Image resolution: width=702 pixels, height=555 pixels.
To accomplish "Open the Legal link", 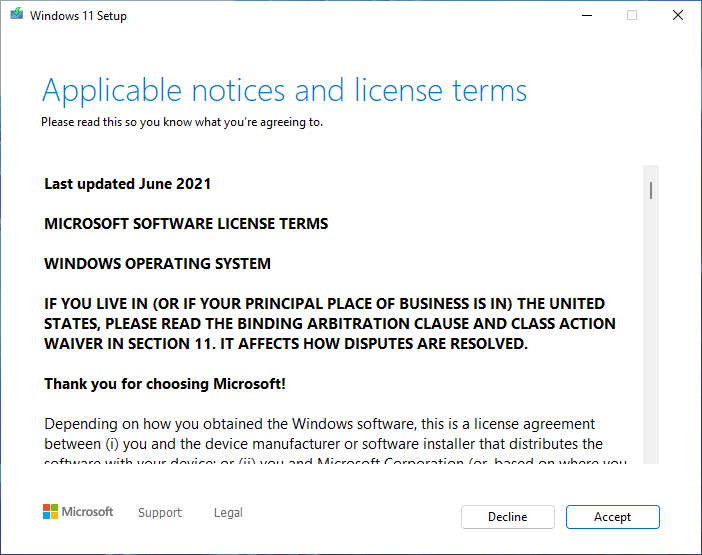I will (x=228, y=513).
